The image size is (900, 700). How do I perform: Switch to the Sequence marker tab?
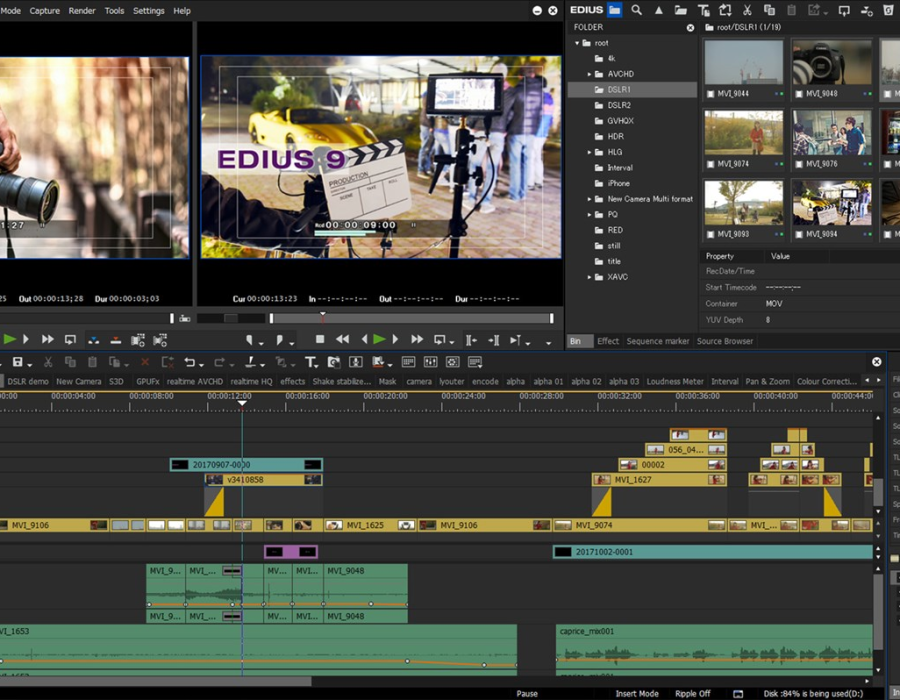tap(658, 341)
